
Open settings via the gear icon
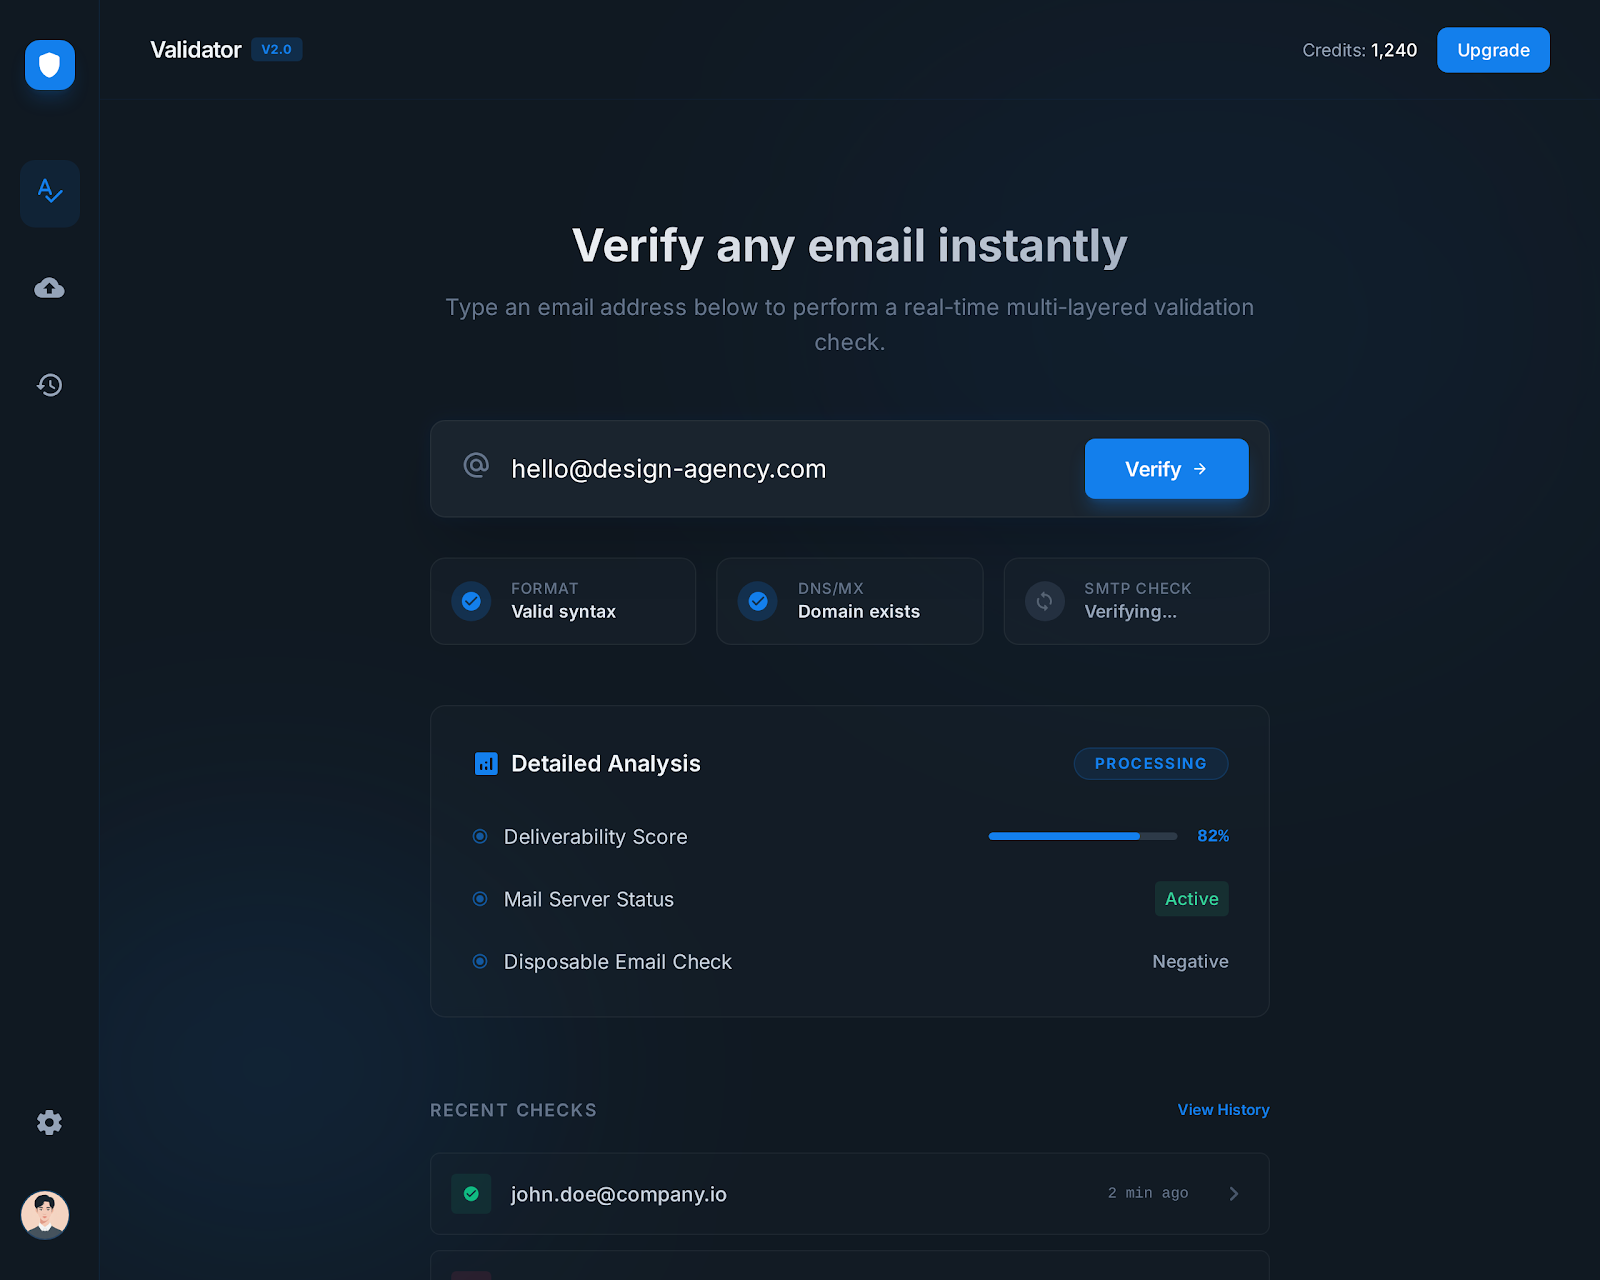[49, 1122]
